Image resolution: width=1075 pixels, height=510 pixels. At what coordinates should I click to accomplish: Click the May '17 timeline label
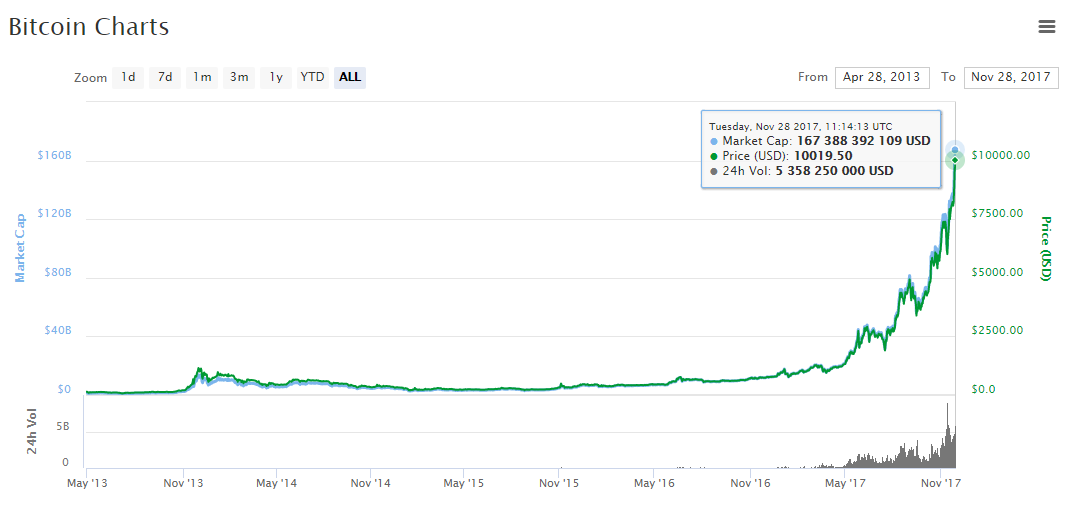(846, 484)
